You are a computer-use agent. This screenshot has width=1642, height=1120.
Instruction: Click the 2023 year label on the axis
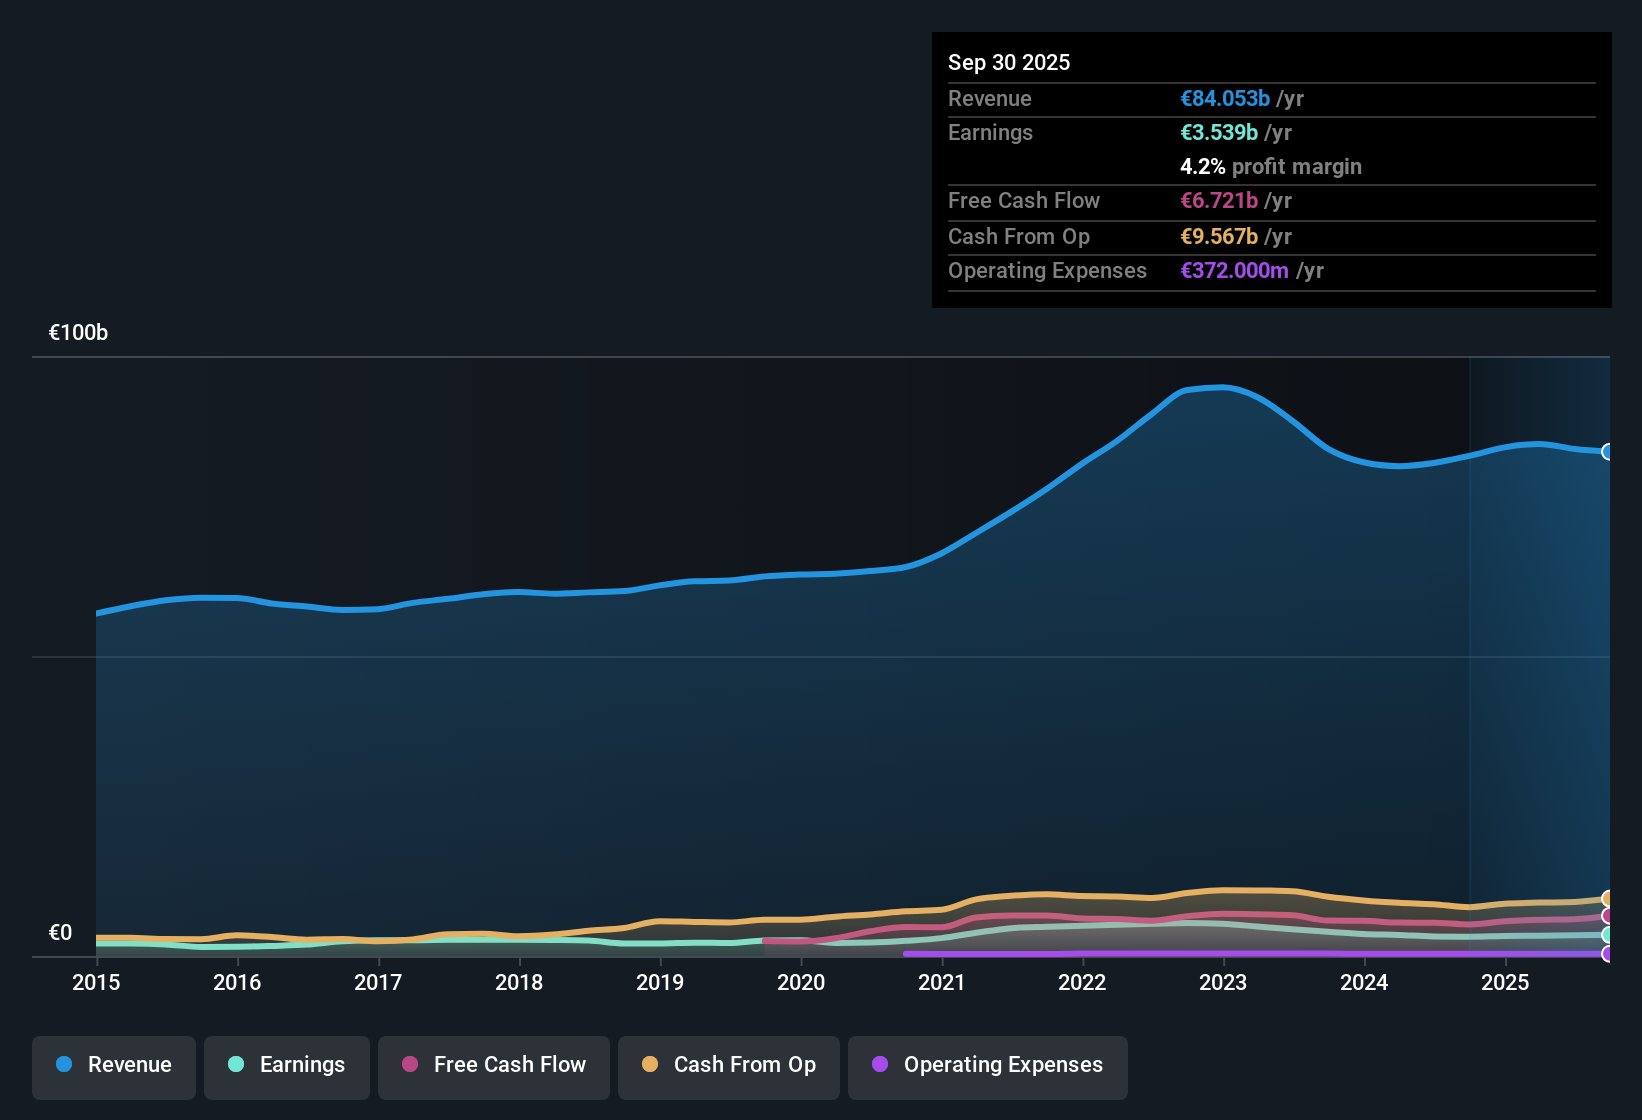click(1223, 983)
